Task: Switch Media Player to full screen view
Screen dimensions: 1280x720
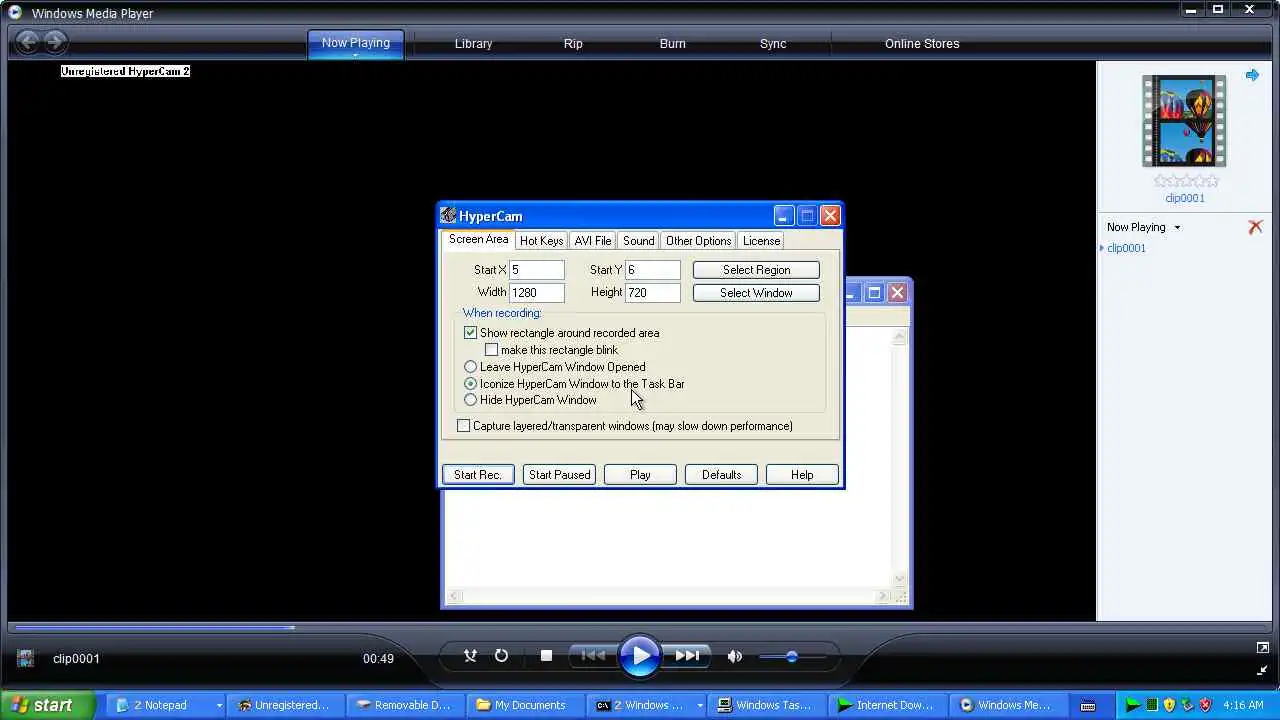Action: (1263, 648)
